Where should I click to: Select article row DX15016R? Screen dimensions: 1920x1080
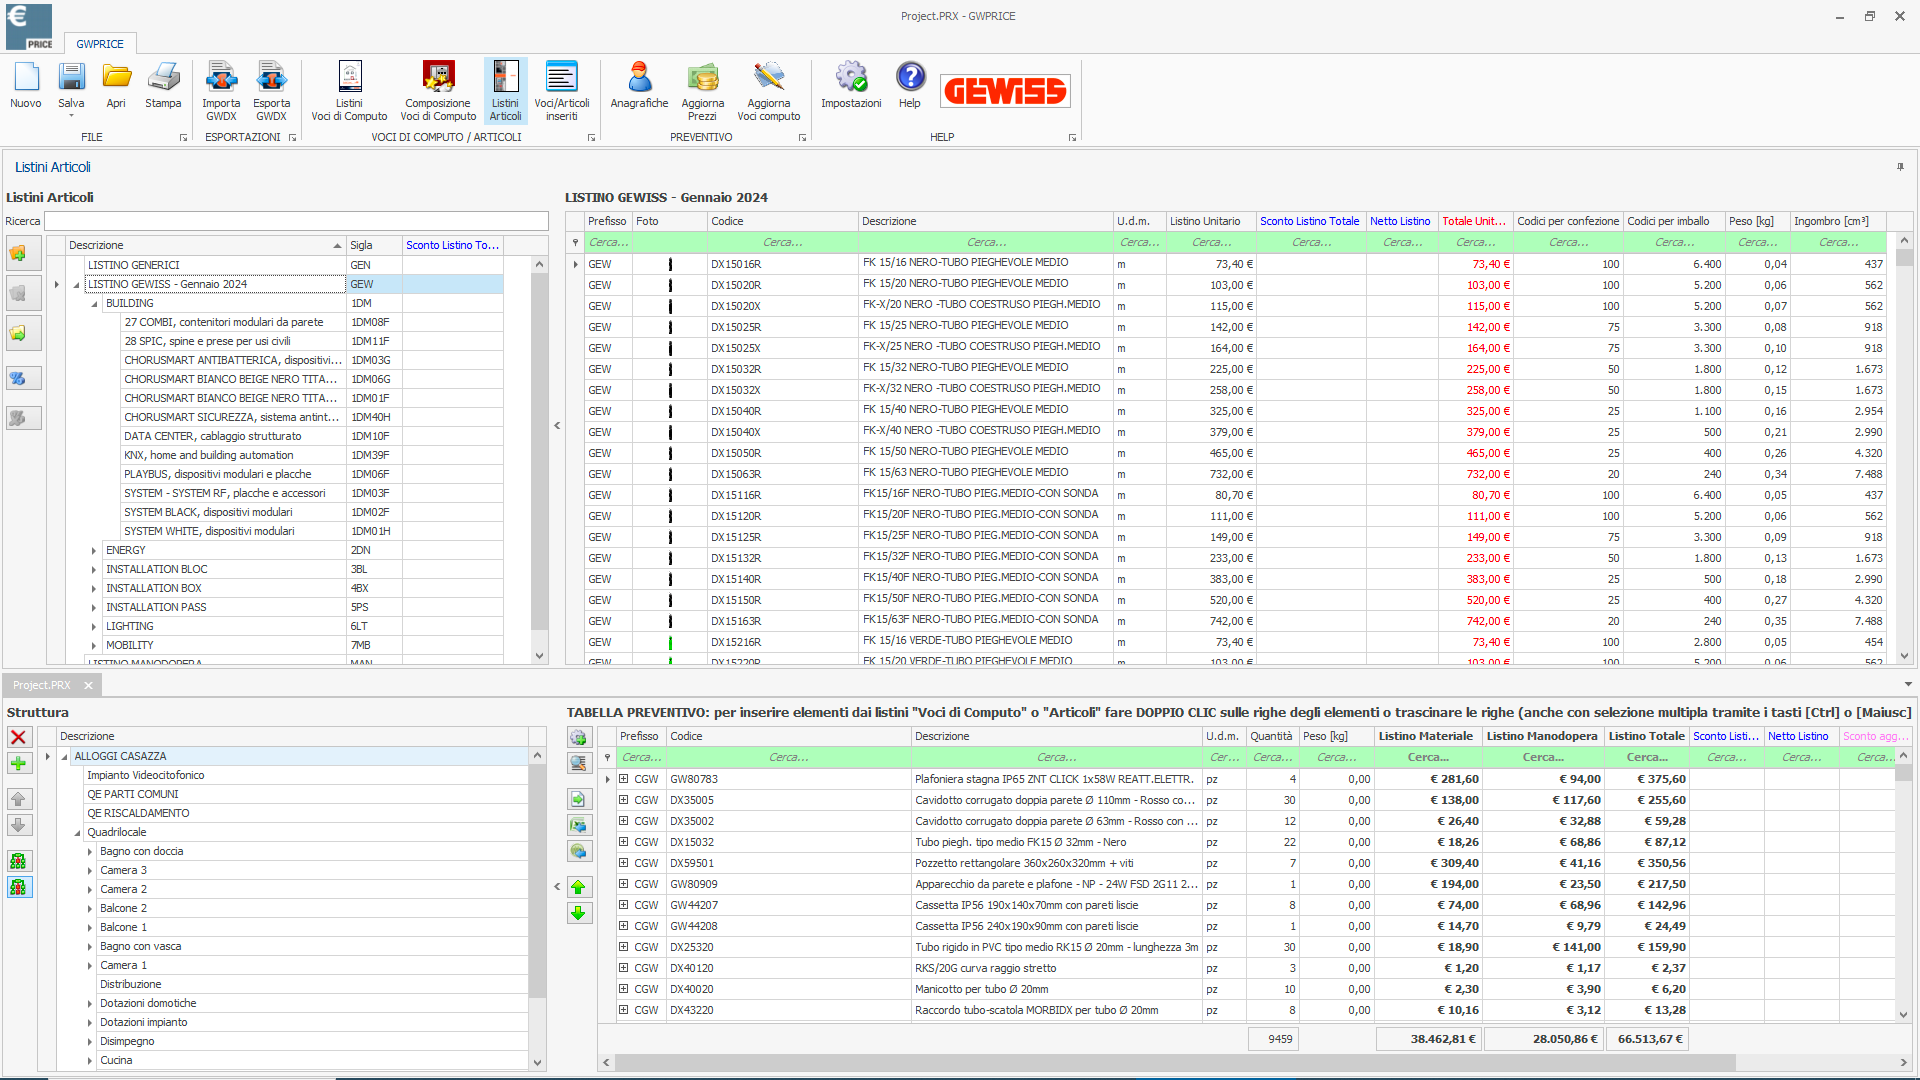(1235, 264)
